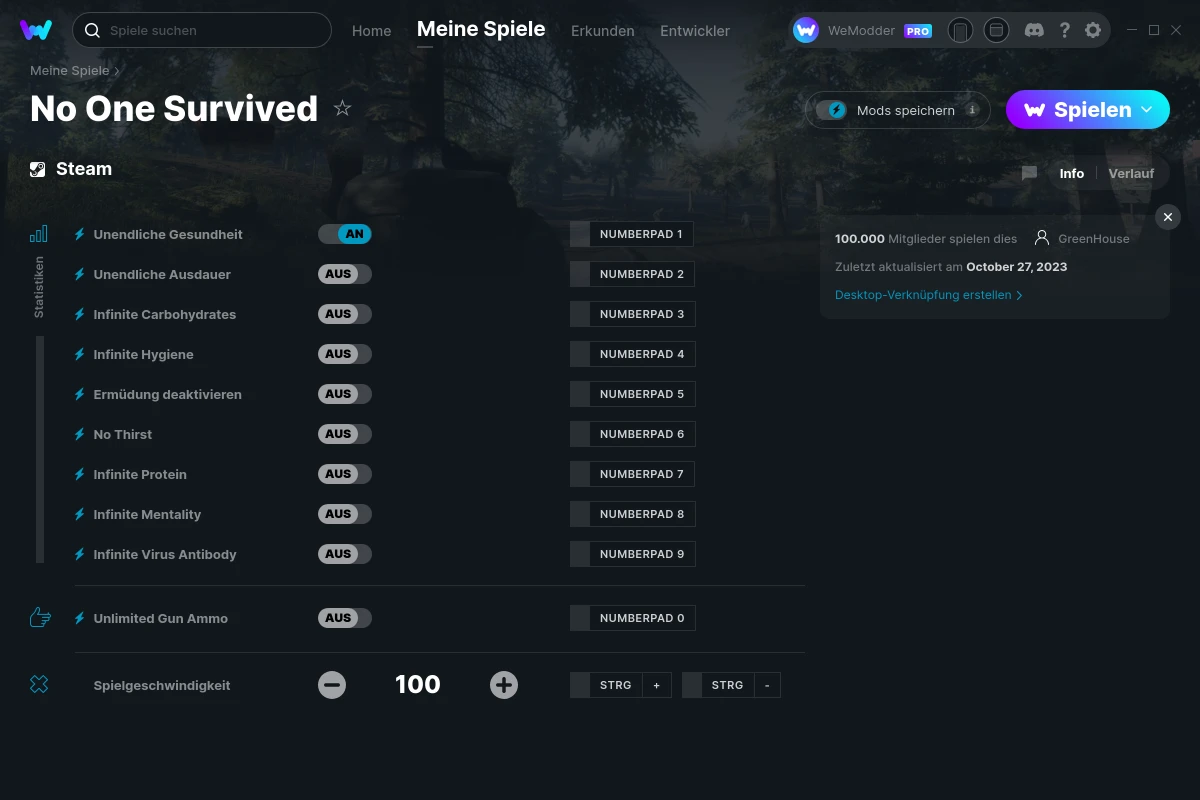Image resolution: width=1200 pixels, height=800 pixels.
Task: Click the lightning icon beside Infinite Carbohydrates
Action: pos(80,314)
